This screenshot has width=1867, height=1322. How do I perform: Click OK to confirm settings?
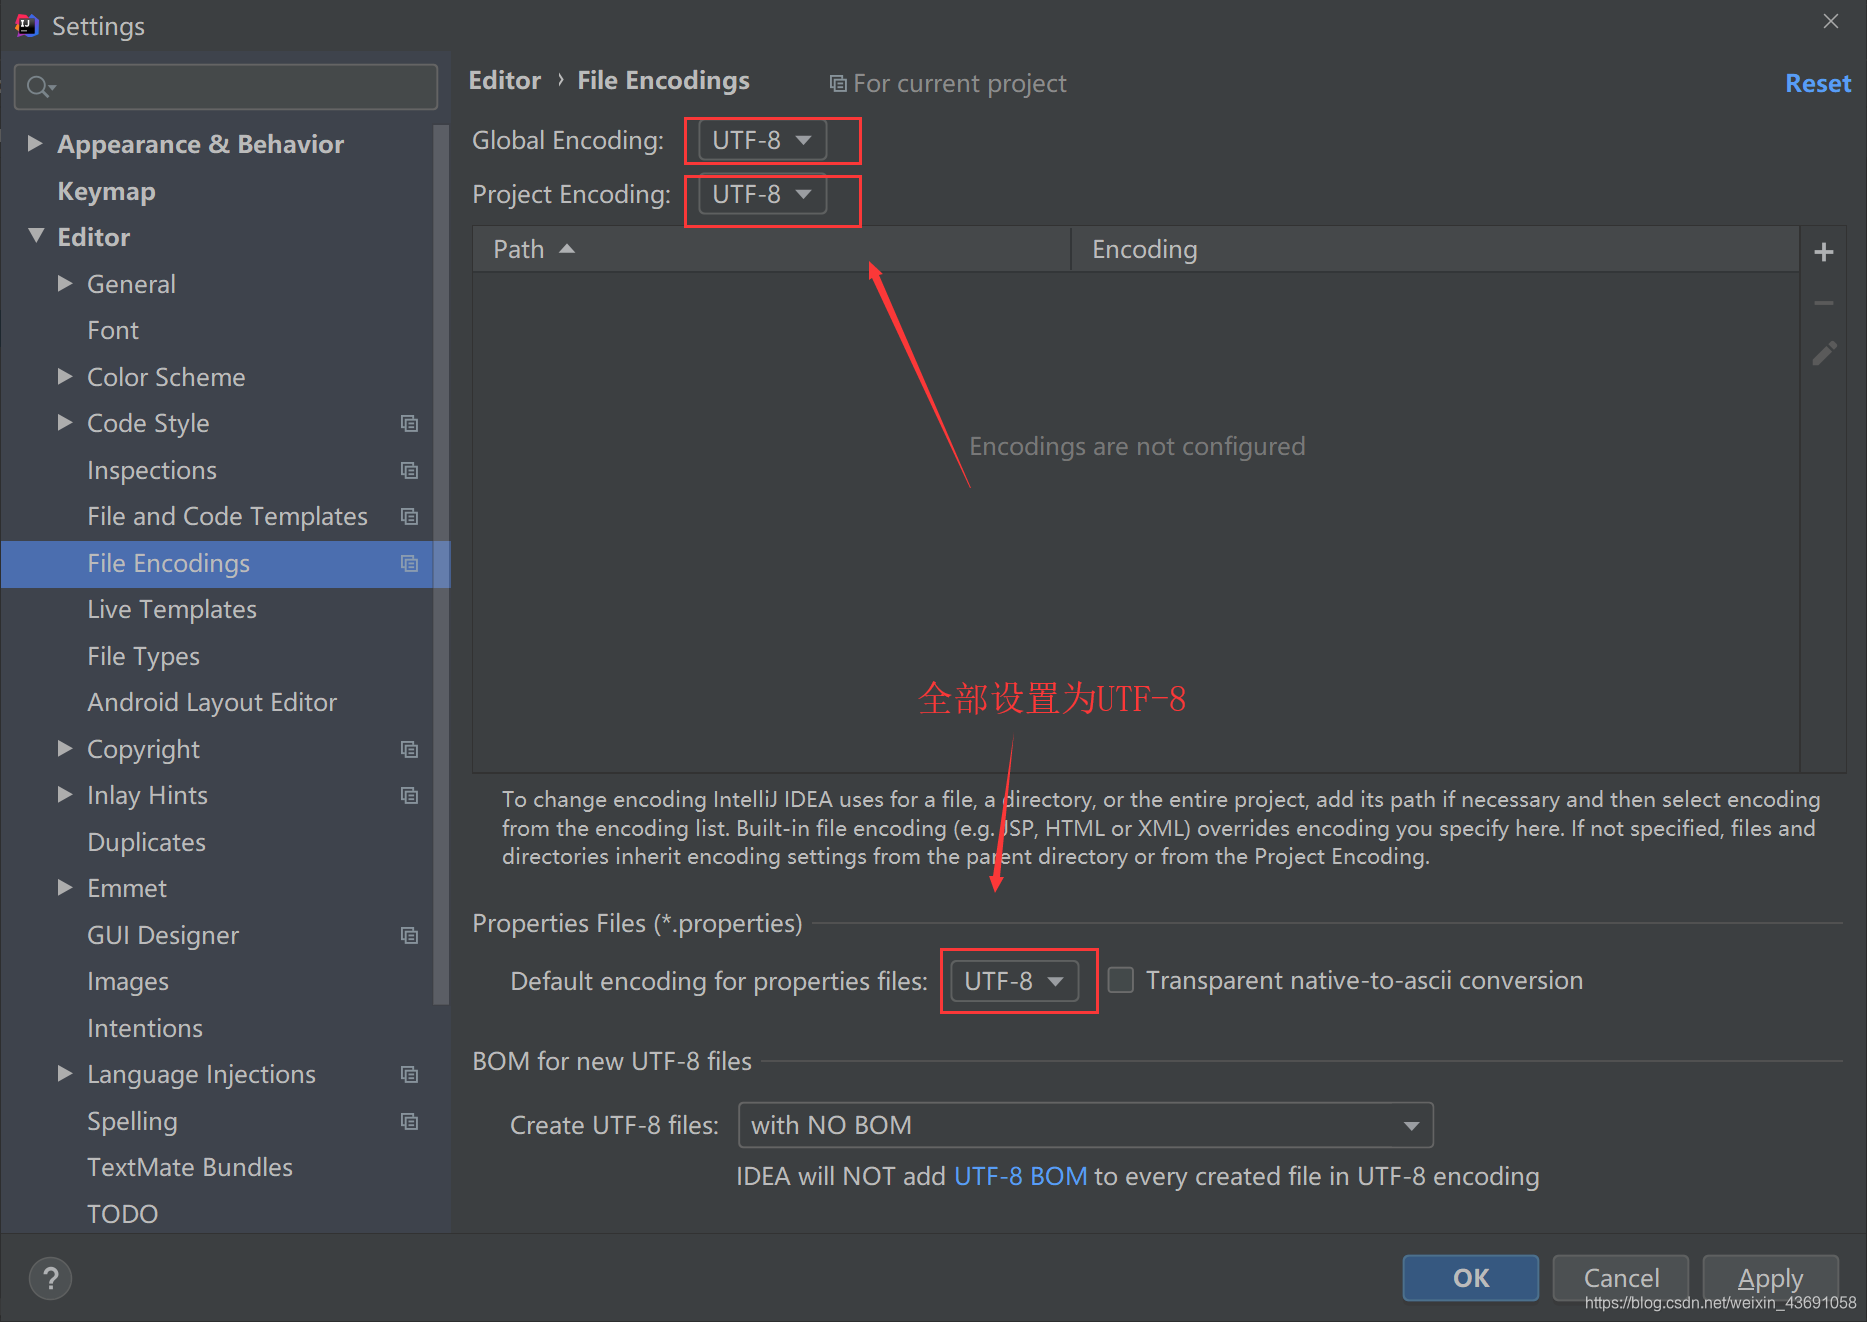[1470, 1278]
